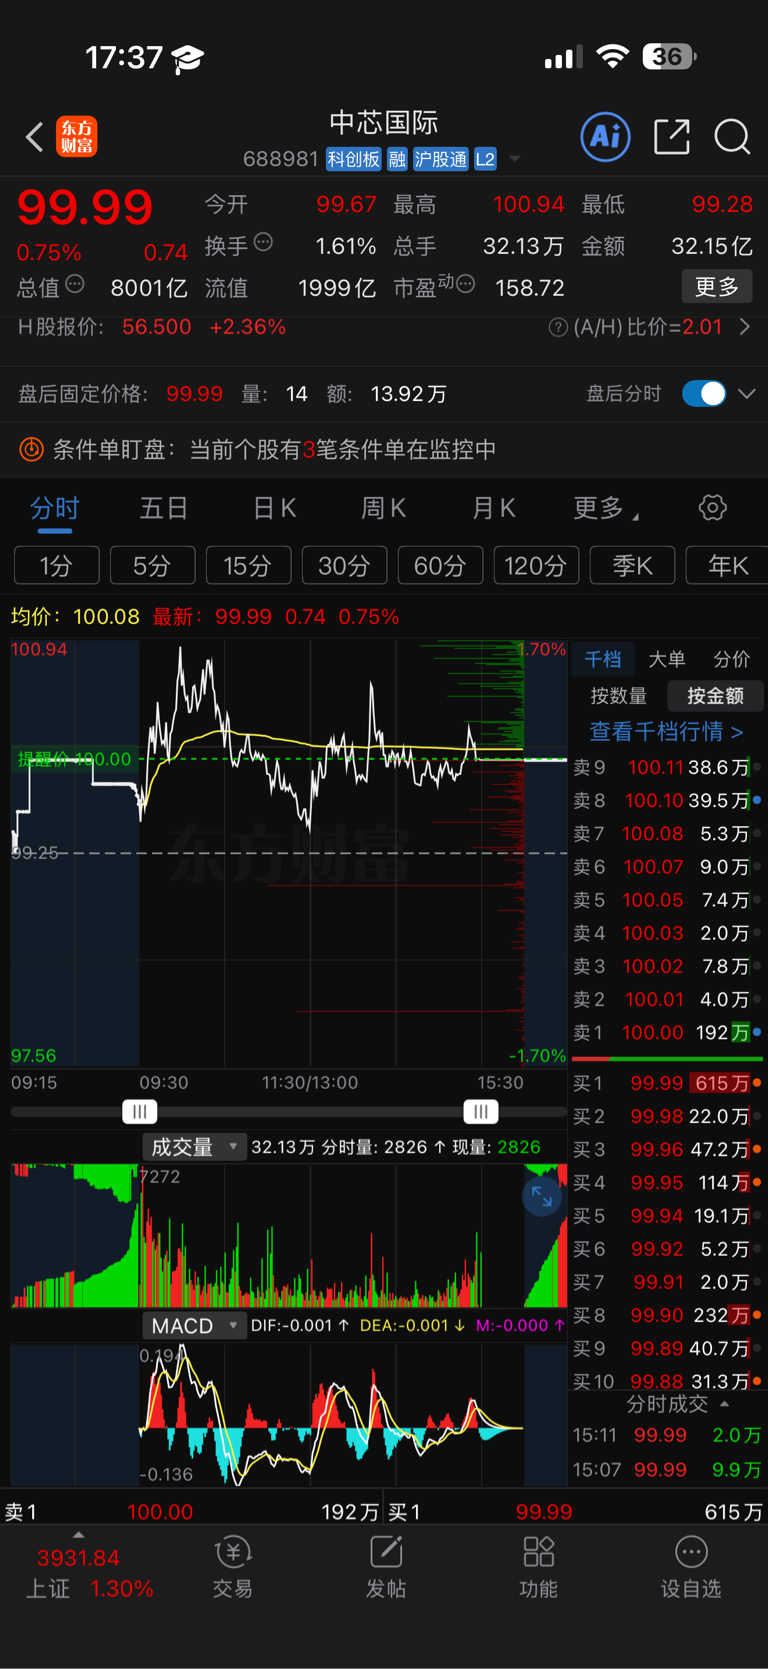Switch to 月K tab
This screenshot has width=768, height=1669.
click(x=494, y=508)
